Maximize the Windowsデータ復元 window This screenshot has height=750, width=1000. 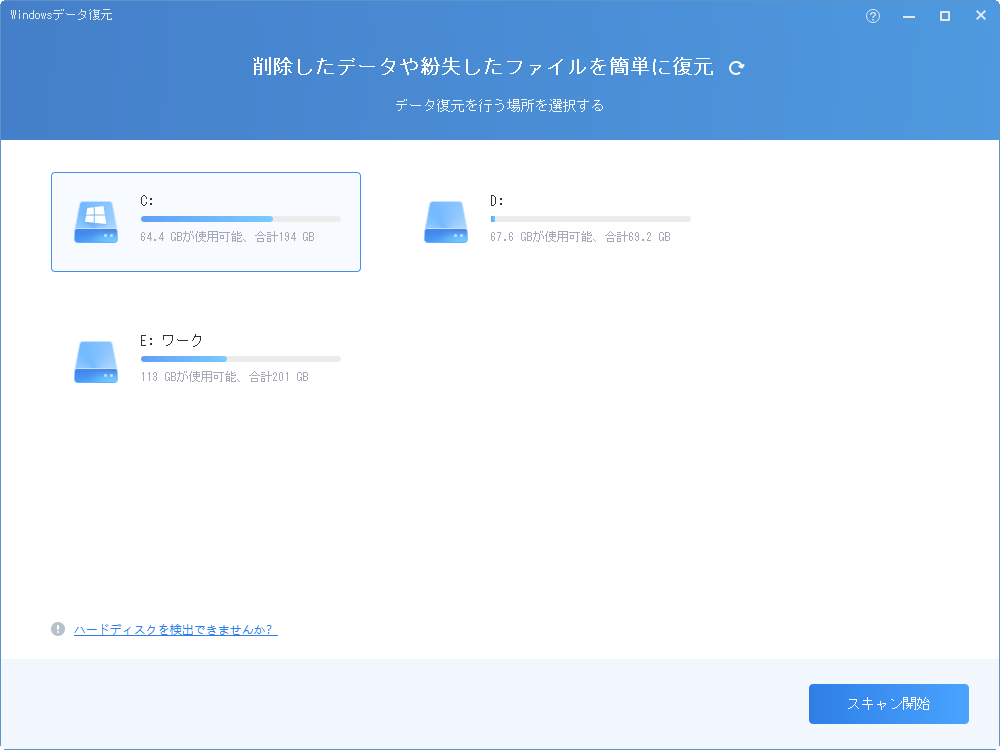pyautogui.click(x=945, y=16)
